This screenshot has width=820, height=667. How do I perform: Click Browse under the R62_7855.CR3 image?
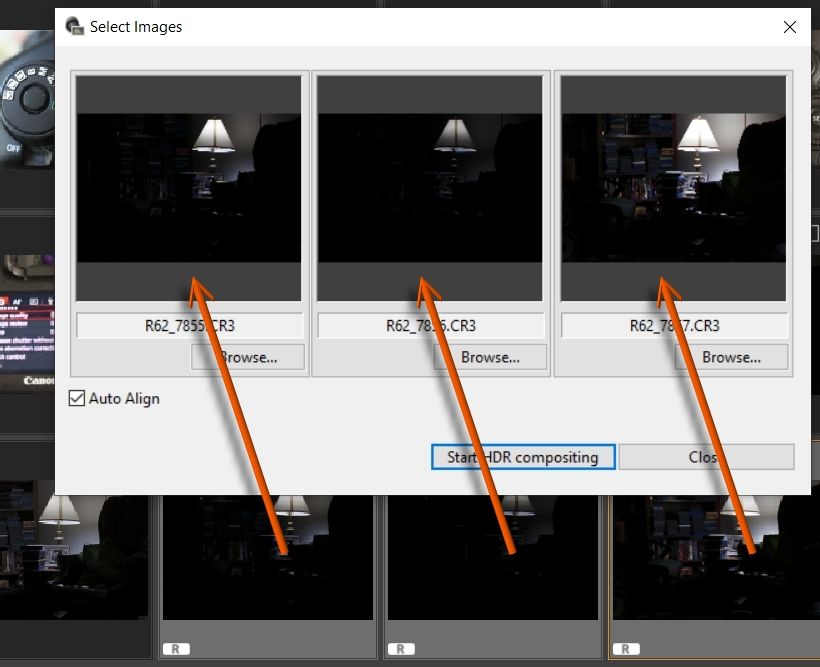(x=247, y=357)
